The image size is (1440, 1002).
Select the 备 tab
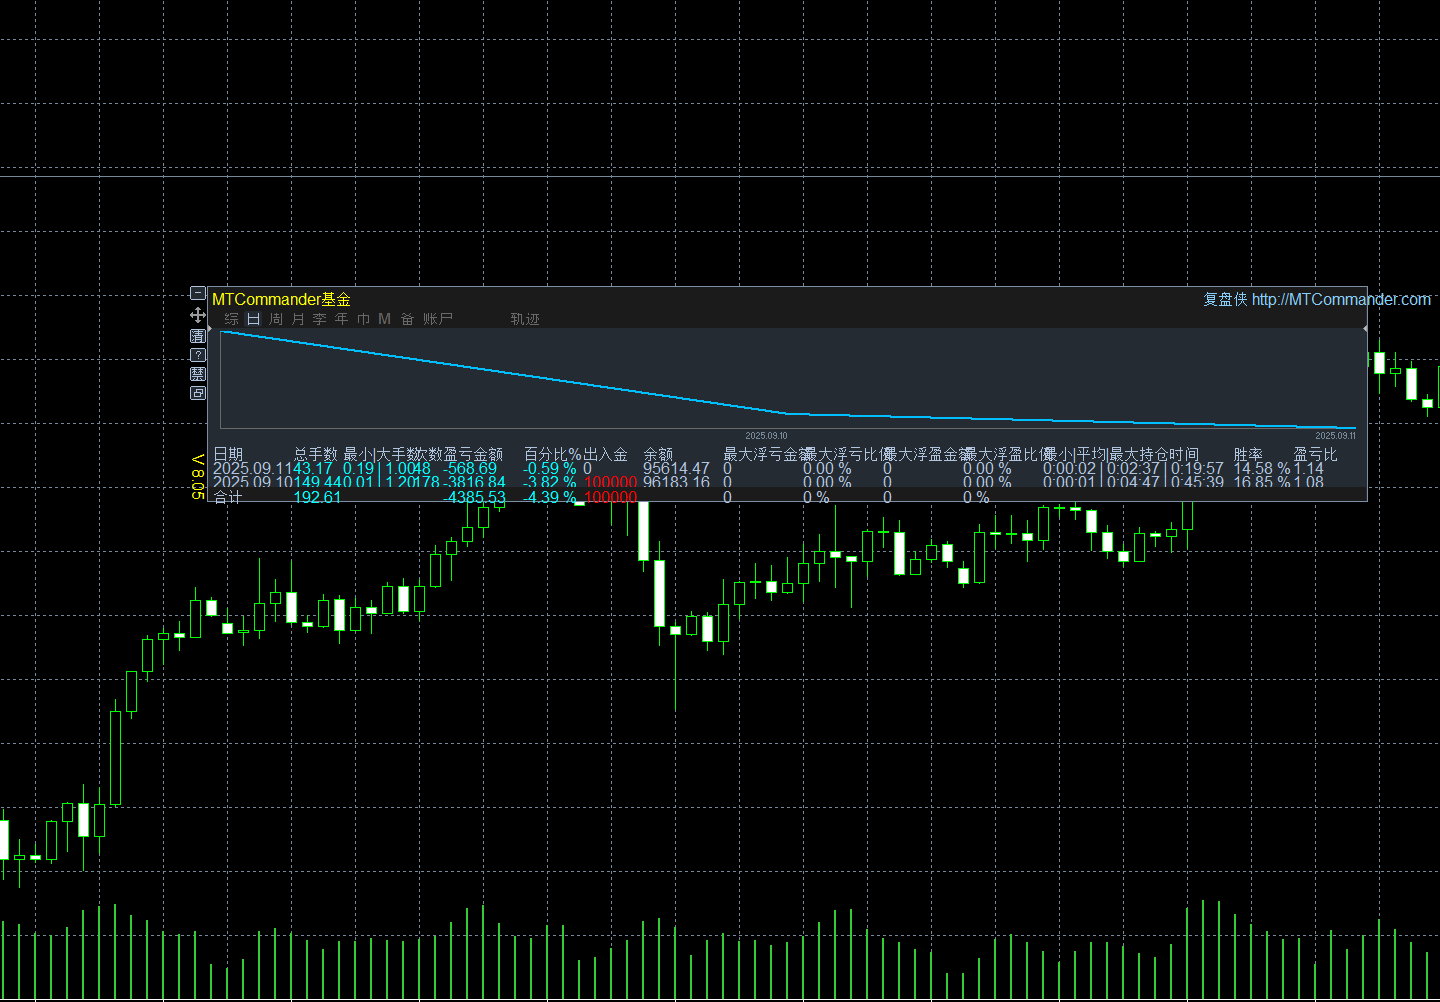(407, 319)
